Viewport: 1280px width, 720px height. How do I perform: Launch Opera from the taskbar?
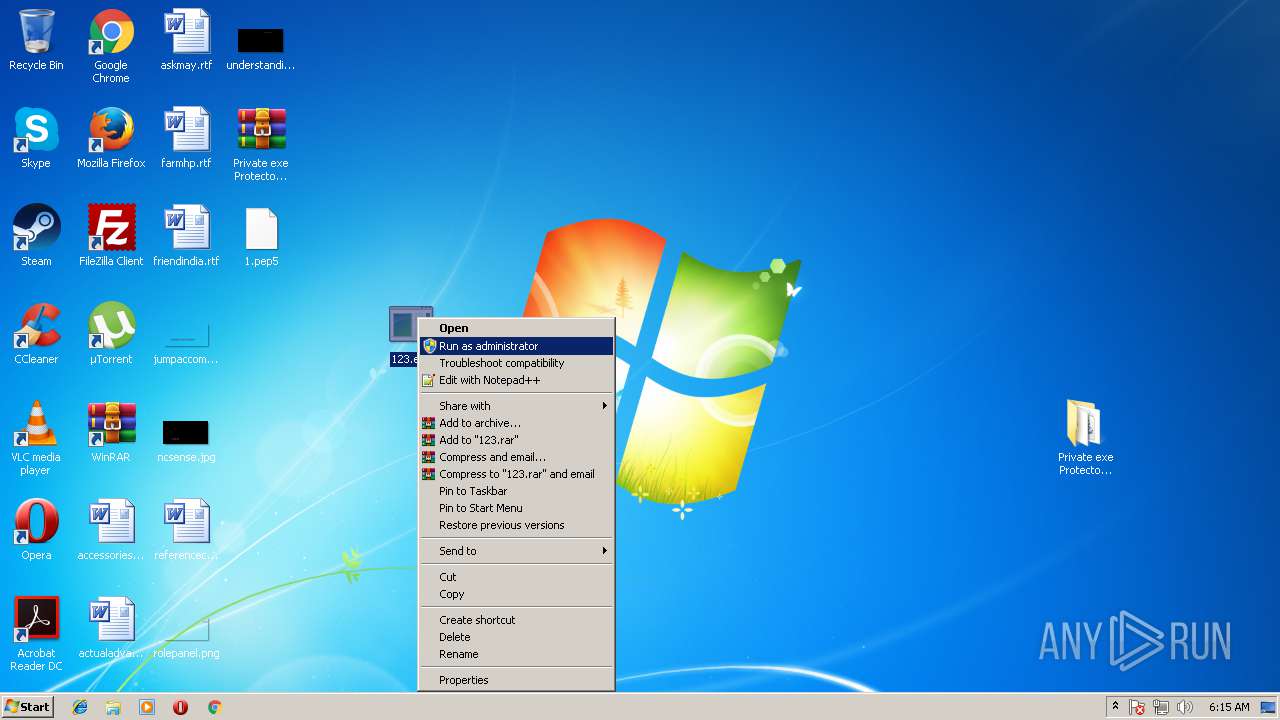click(x=181, y=707)
